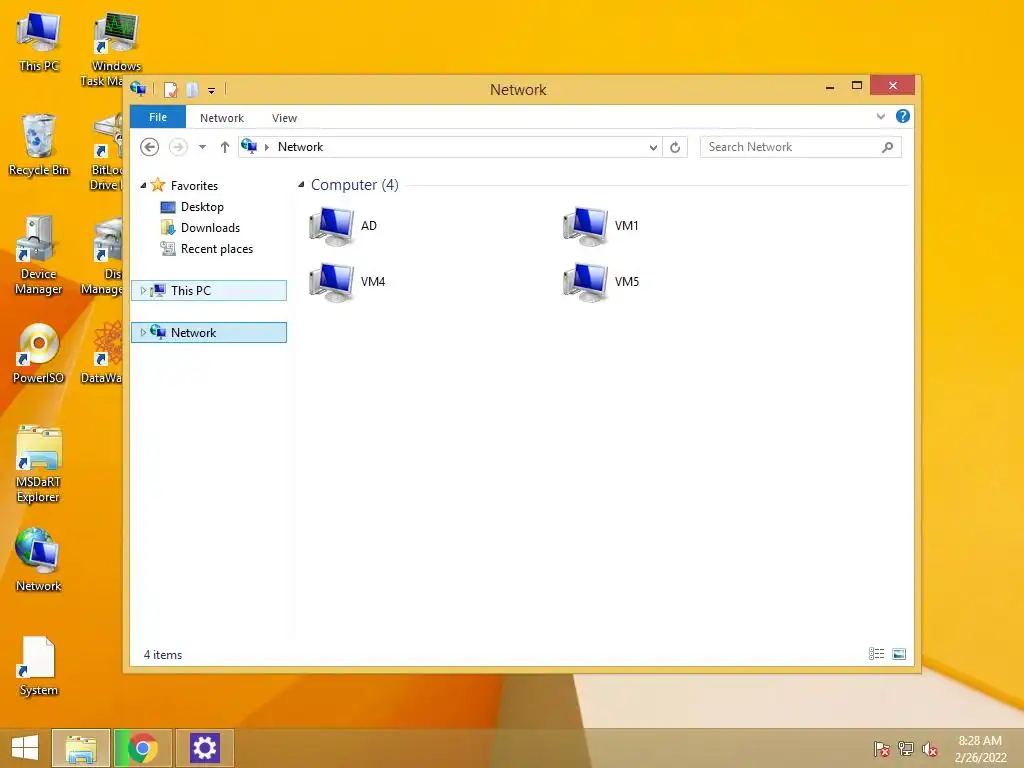Click the Network system menu icon in title bar
Screen dimensions: 1024x768
pyautogui.click(x=138, y=89)
